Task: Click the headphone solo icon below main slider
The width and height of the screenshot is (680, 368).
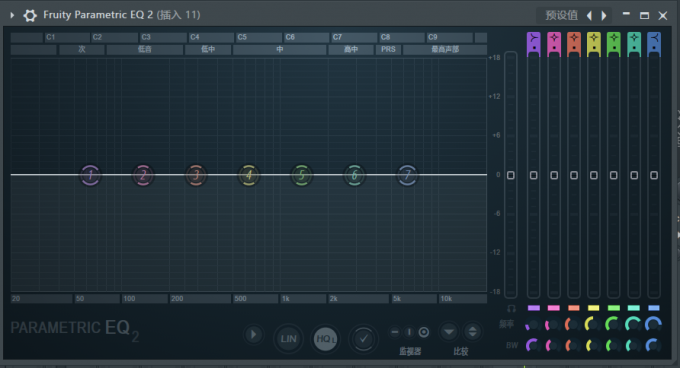Action: point(511,309)
